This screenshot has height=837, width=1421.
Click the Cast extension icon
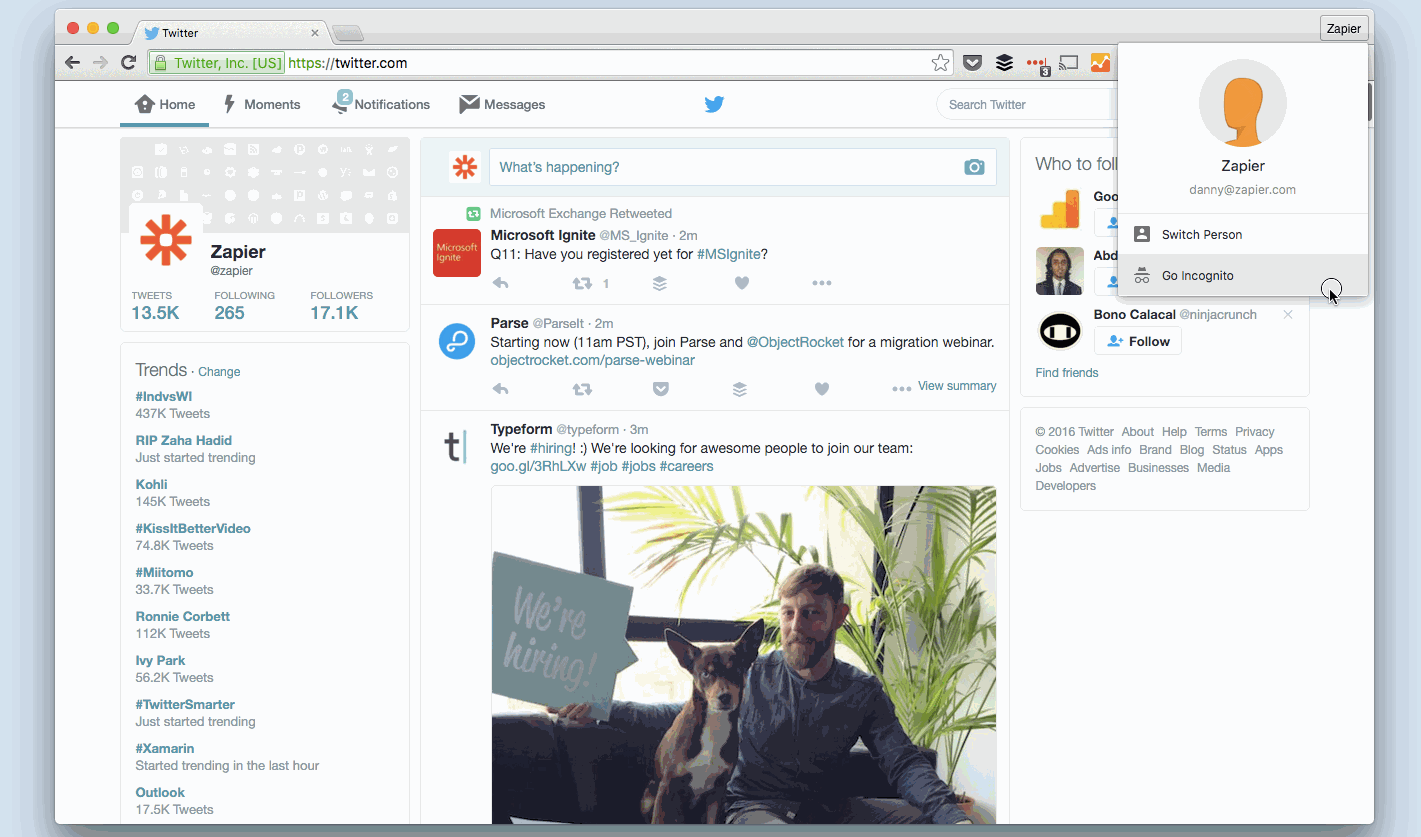(1068, 63)
